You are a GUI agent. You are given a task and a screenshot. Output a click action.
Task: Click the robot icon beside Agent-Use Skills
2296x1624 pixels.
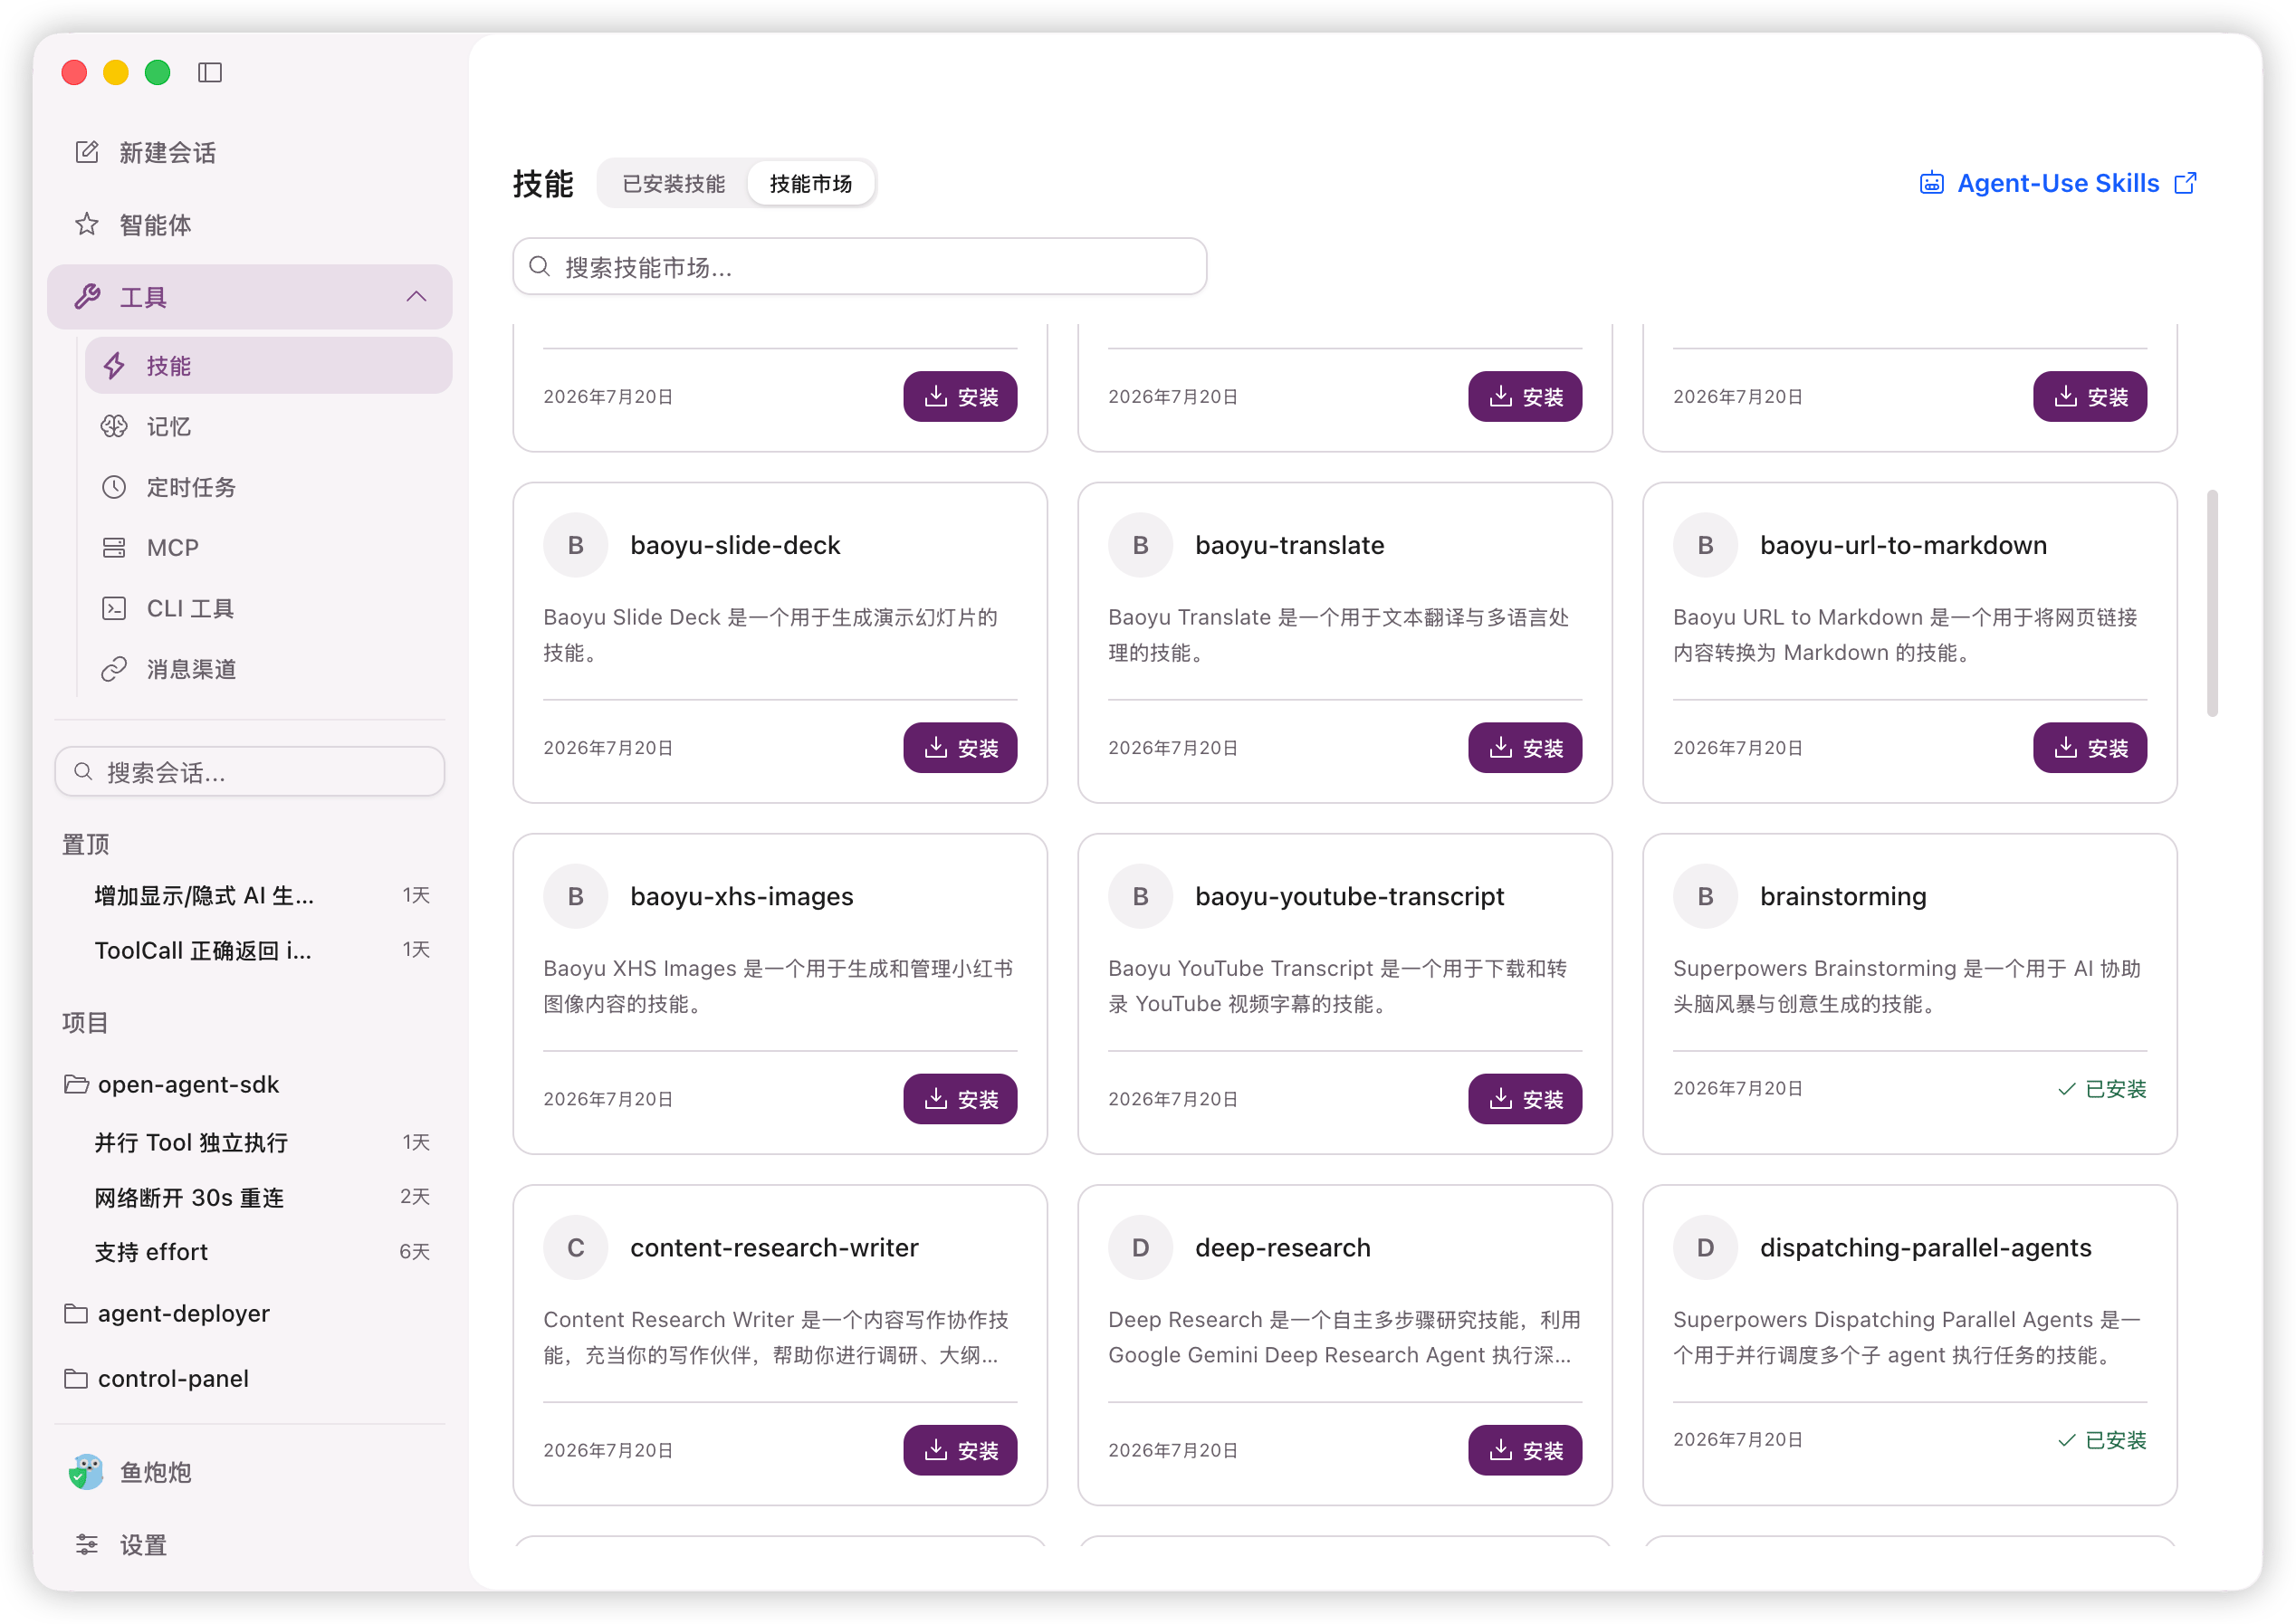[1931, 183]
